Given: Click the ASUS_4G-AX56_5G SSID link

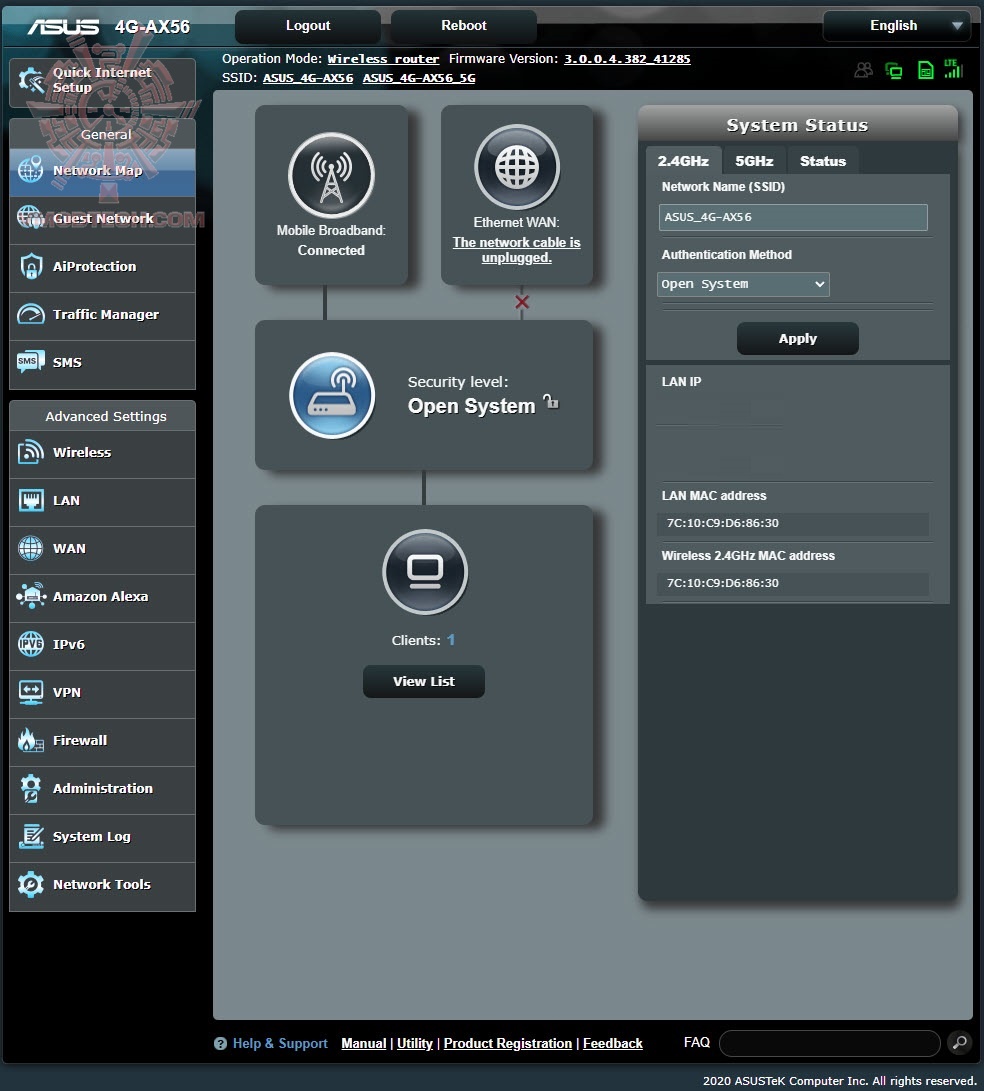Looking at the screenshot, I should click(419, 78).
